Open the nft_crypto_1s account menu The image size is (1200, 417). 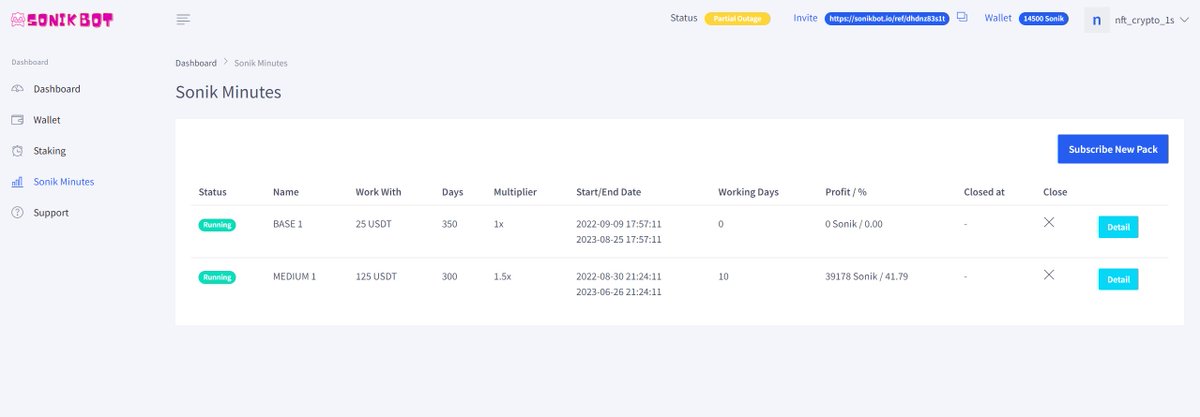(1151, 19)
